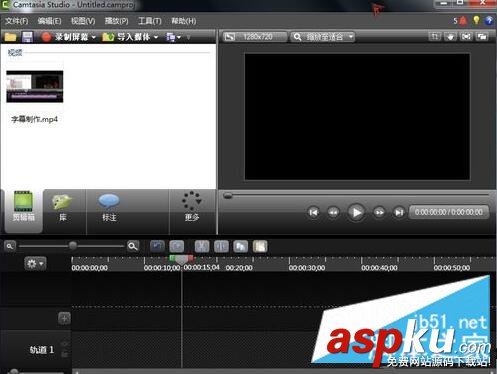Image resolution: width=497 pixels, height=374 pixels.
Task: Select the 字幕制作.mp4 video thumbnail
Action: [x=35, y=86]
